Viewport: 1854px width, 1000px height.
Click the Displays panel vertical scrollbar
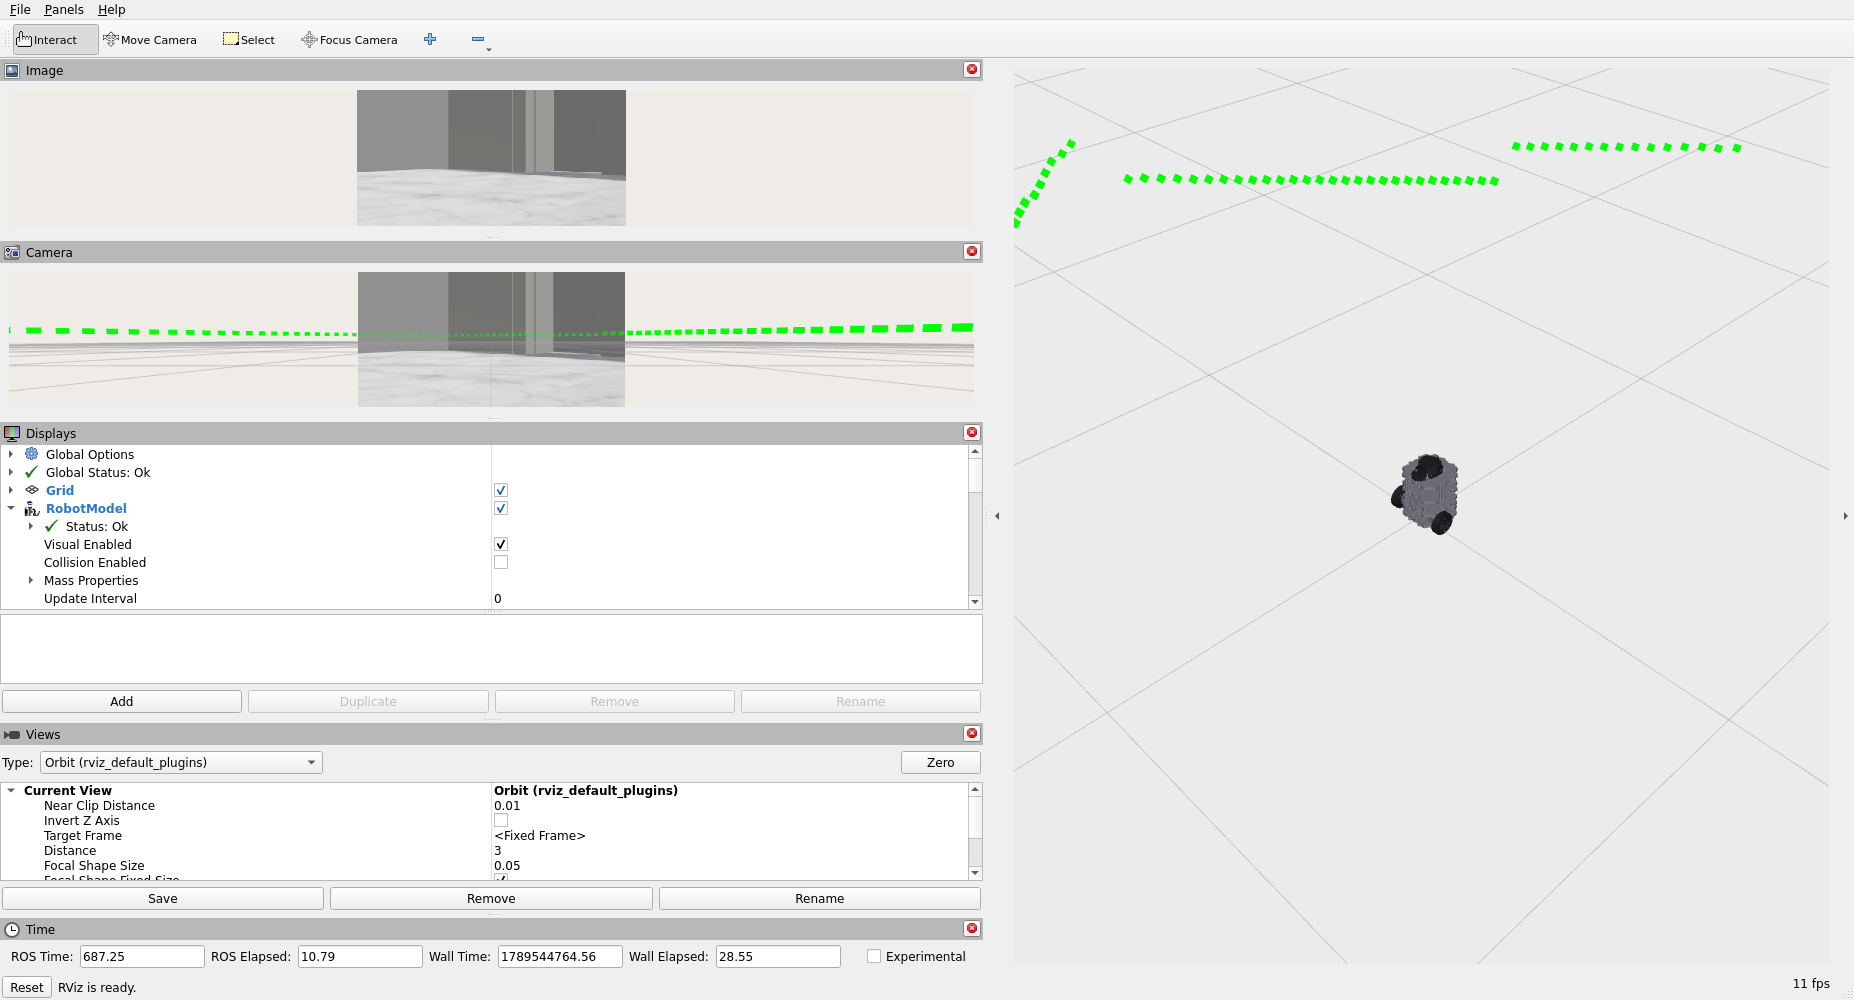point(975,527)
